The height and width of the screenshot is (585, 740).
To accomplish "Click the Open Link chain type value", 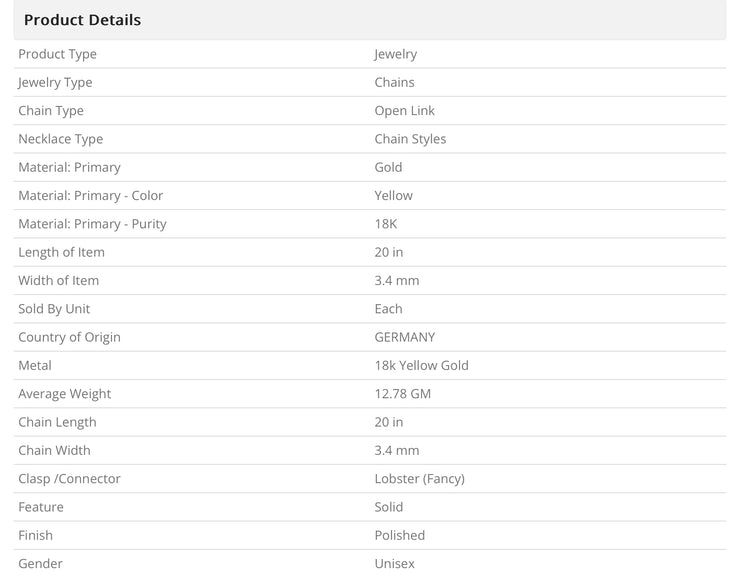I will point(404,111).
